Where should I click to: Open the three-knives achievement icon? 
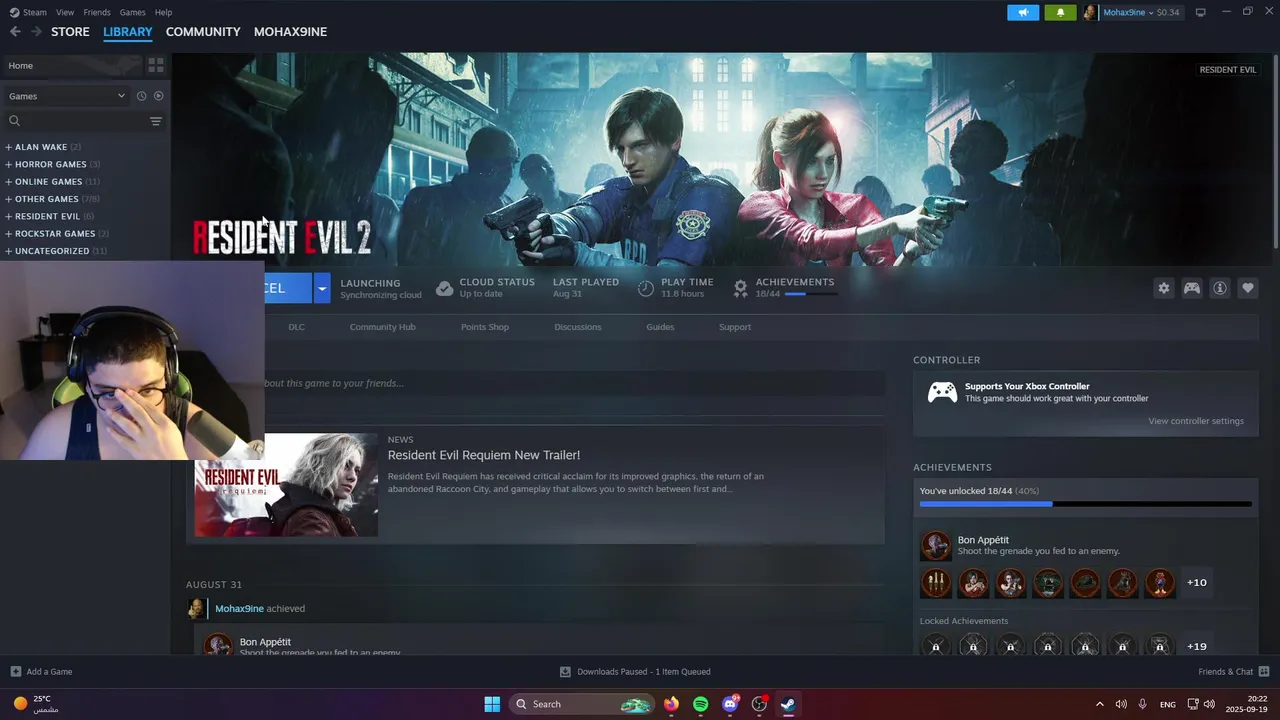[x=936, y=582]
